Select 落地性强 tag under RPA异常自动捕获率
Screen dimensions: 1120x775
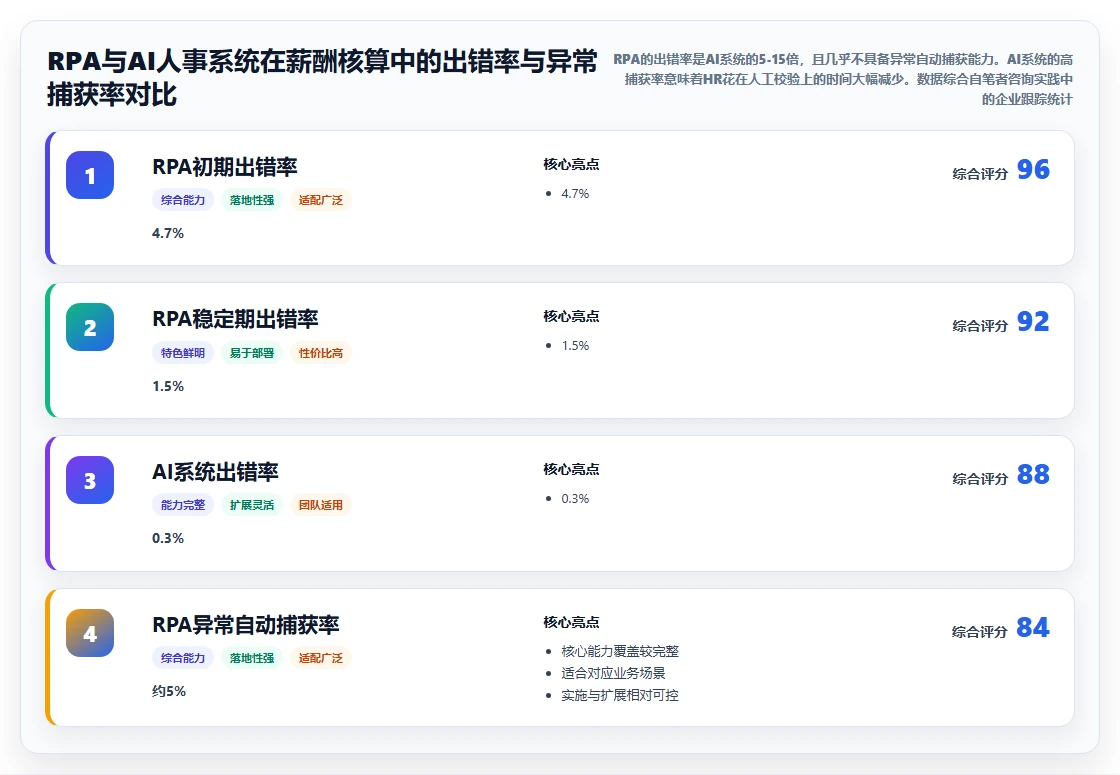(x=251, y=658)
